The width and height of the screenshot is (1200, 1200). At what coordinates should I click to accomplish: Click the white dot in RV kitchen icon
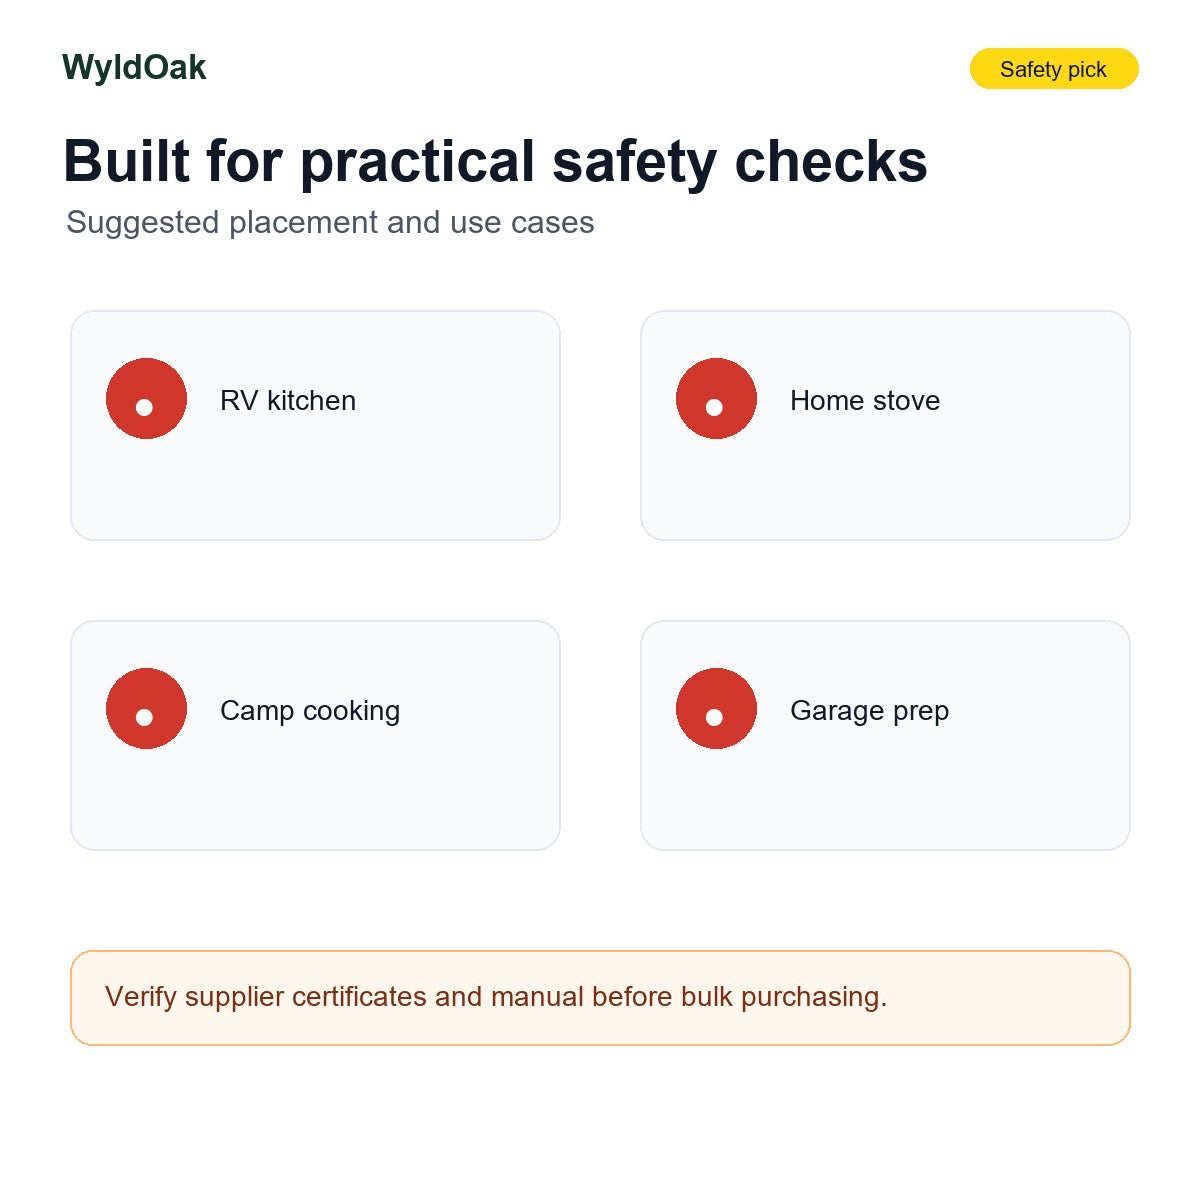click(x=144, y=407)
